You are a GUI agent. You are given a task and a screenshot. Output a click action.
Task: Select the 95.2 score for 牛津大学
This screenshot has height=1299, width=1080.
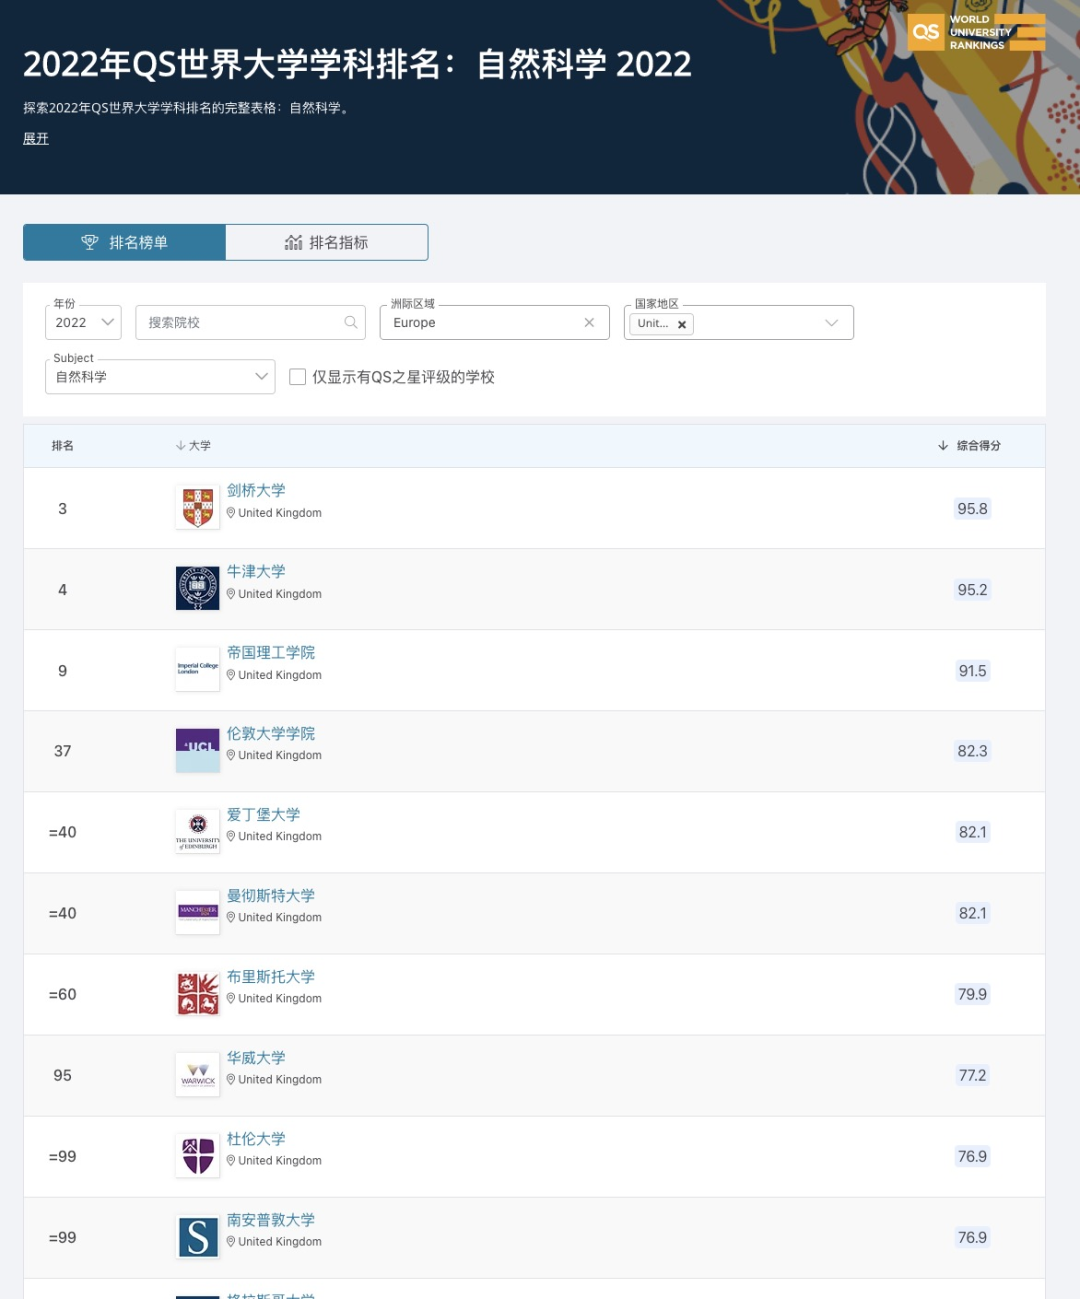point(972,589)
